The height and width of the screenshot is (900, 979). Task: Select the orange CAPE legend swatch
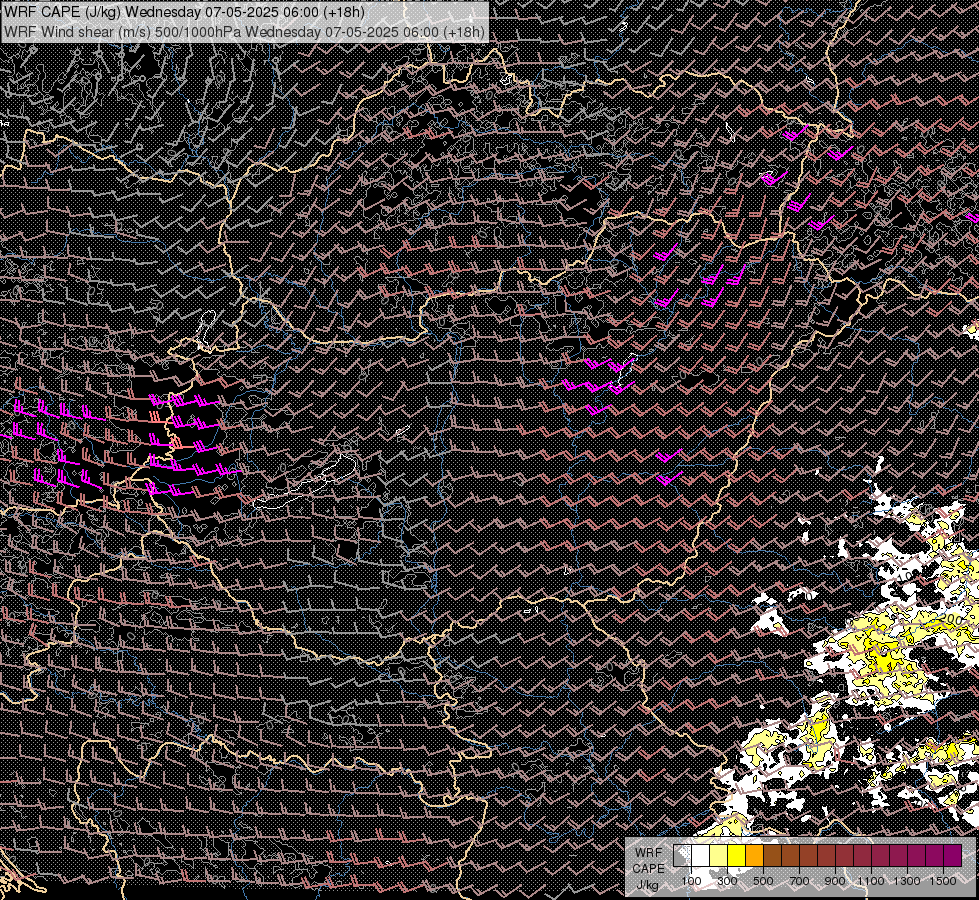pos(754,856)
